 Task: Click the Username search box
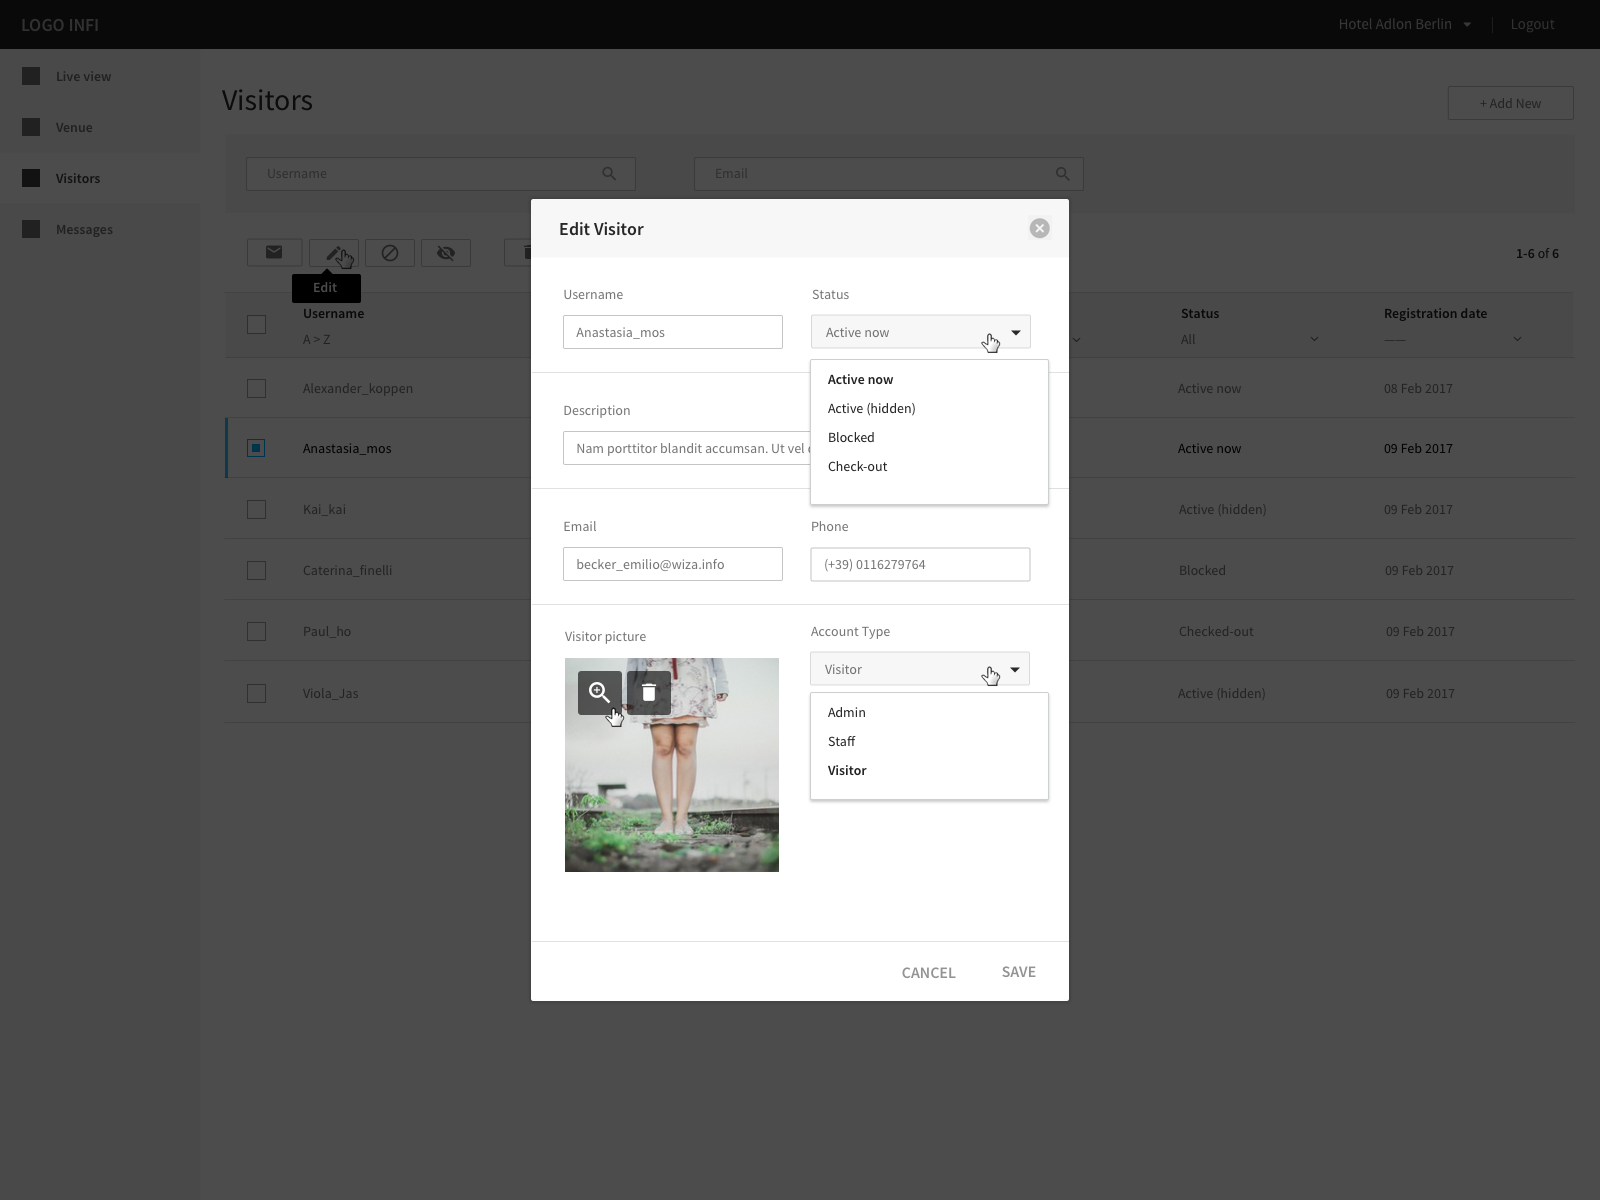(x=441, y=173)
